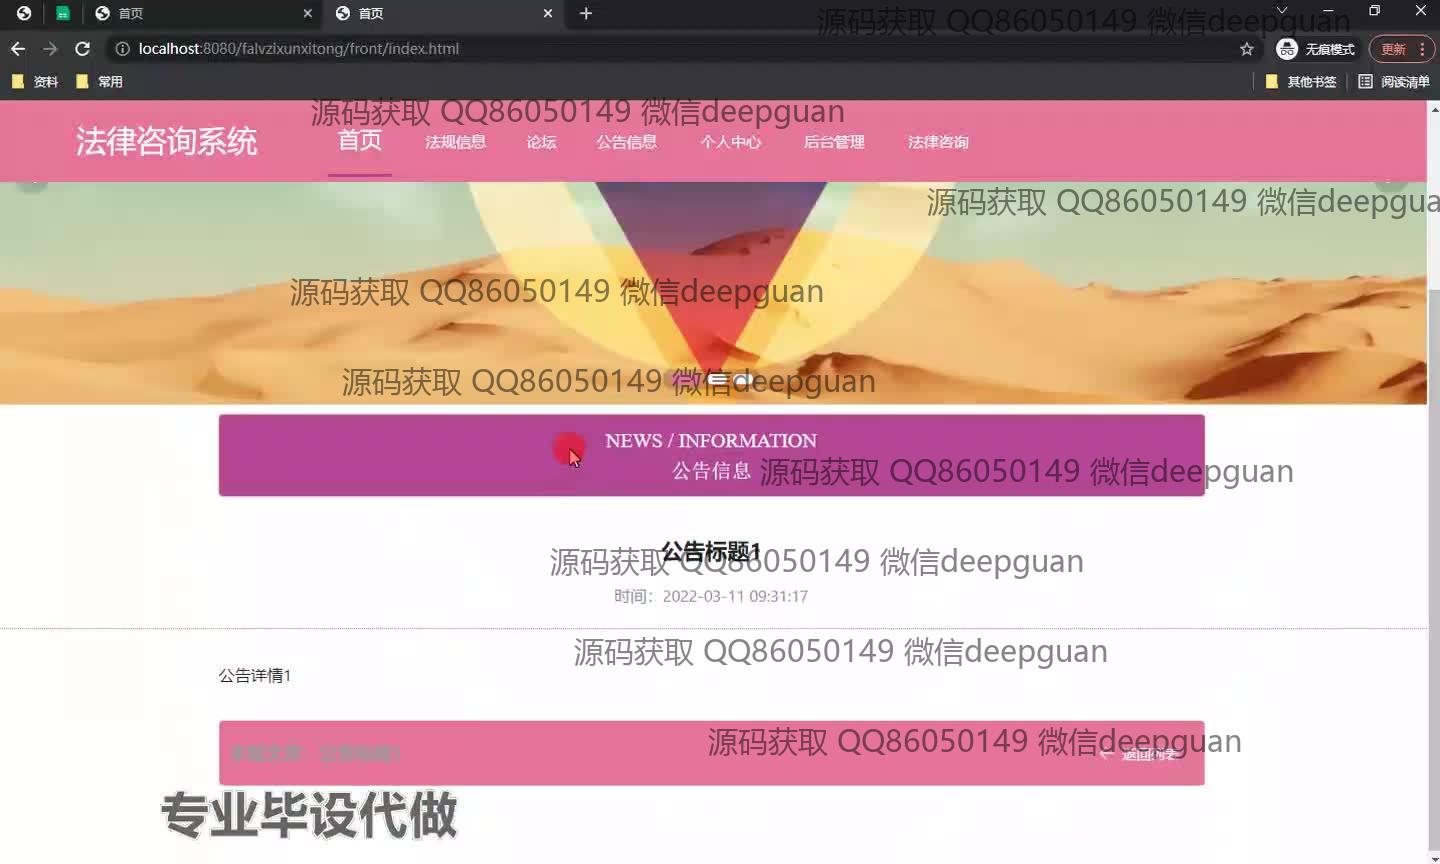Click the 公告标题1 announcement title
1440x864 pixels.
point(711,552)
